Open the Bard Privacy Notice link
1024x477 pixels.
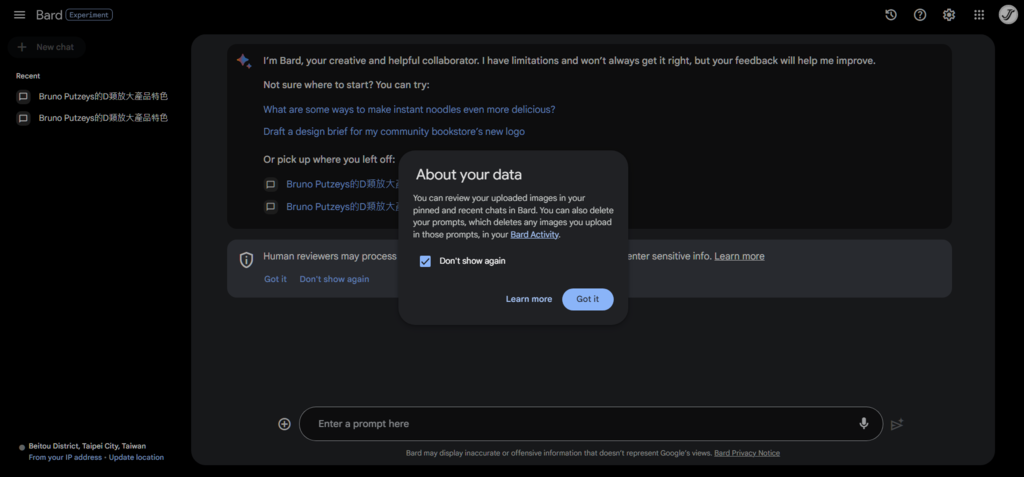point(747,453)
